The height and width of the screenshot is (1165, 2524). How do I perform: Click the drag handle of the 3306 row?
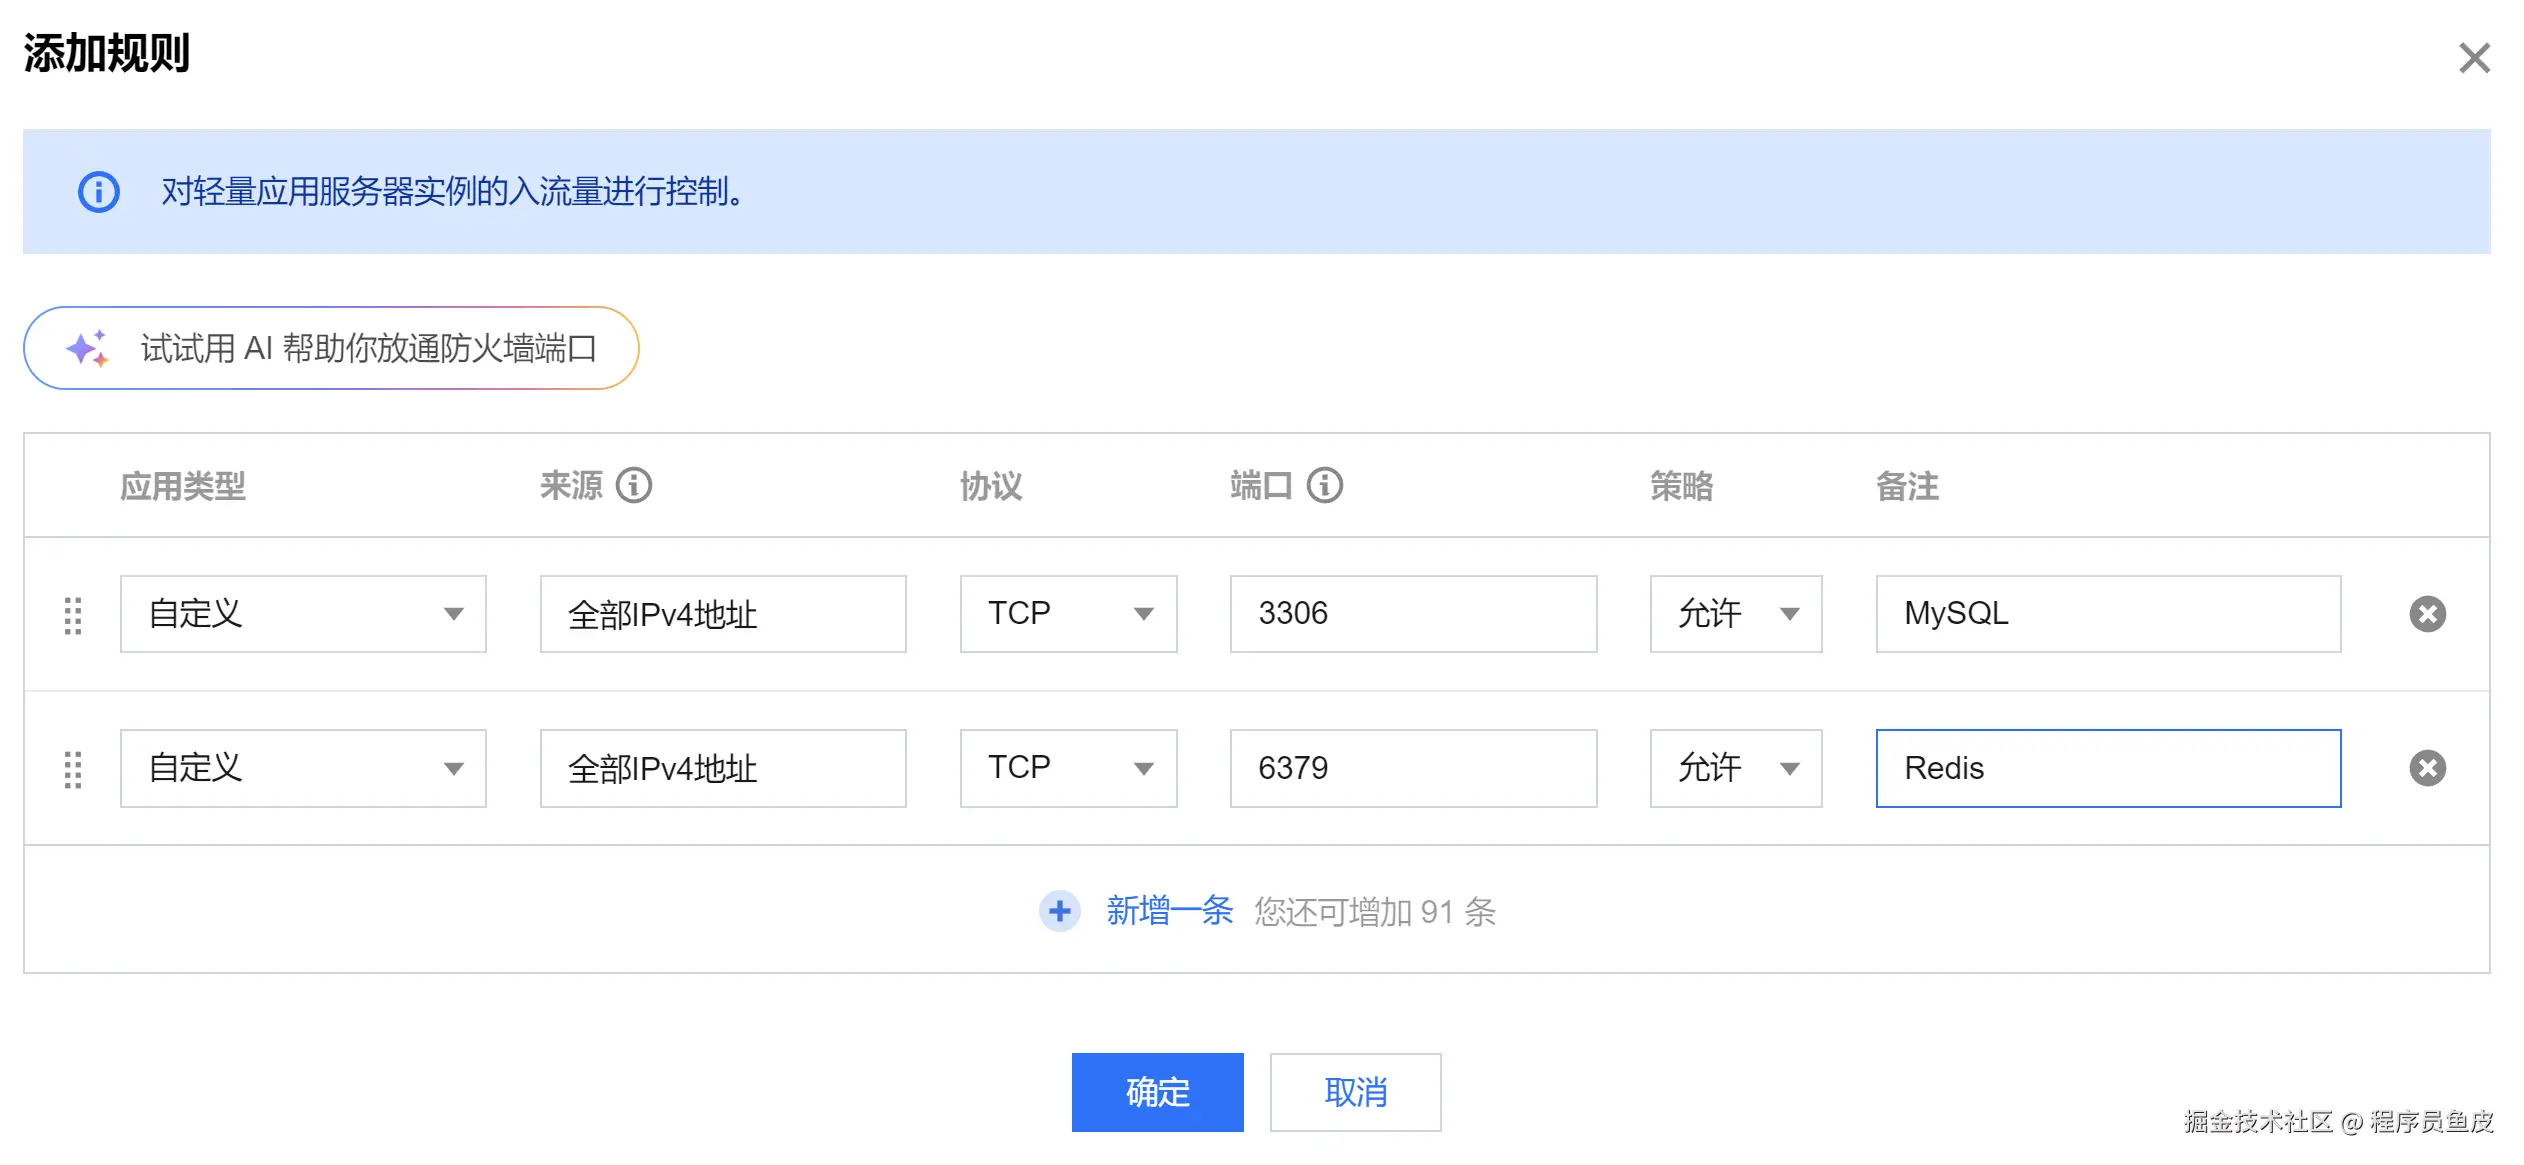[x=73, y=615]
